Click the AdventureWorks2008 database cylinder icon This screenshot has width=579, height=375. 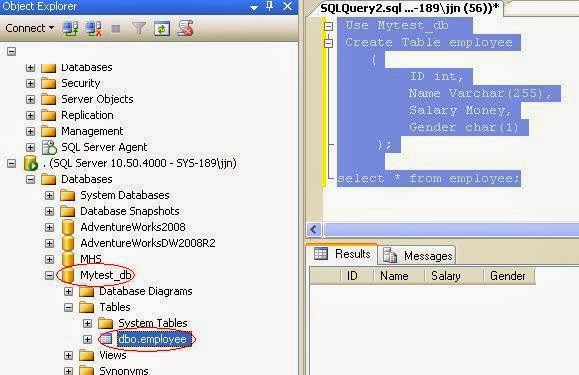coord(68,227)
